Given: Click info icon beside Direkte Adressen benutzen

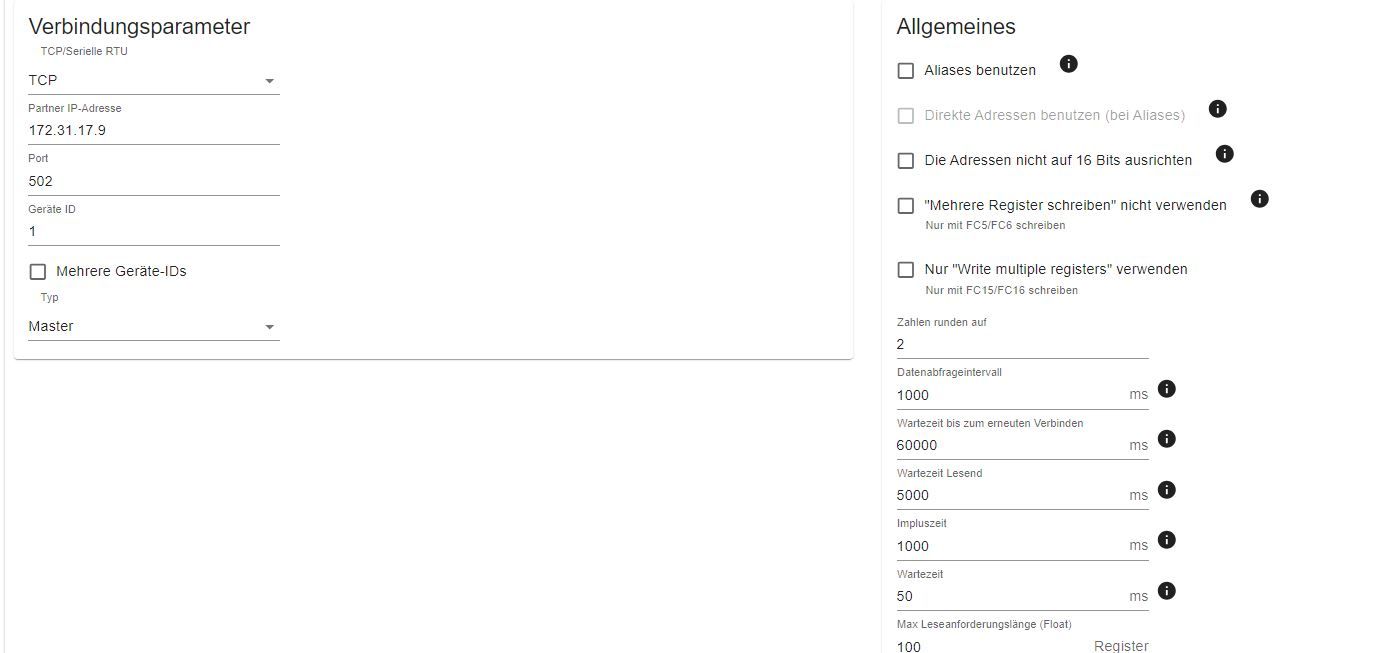Looking at the screenshot, I should [1217, 109].
